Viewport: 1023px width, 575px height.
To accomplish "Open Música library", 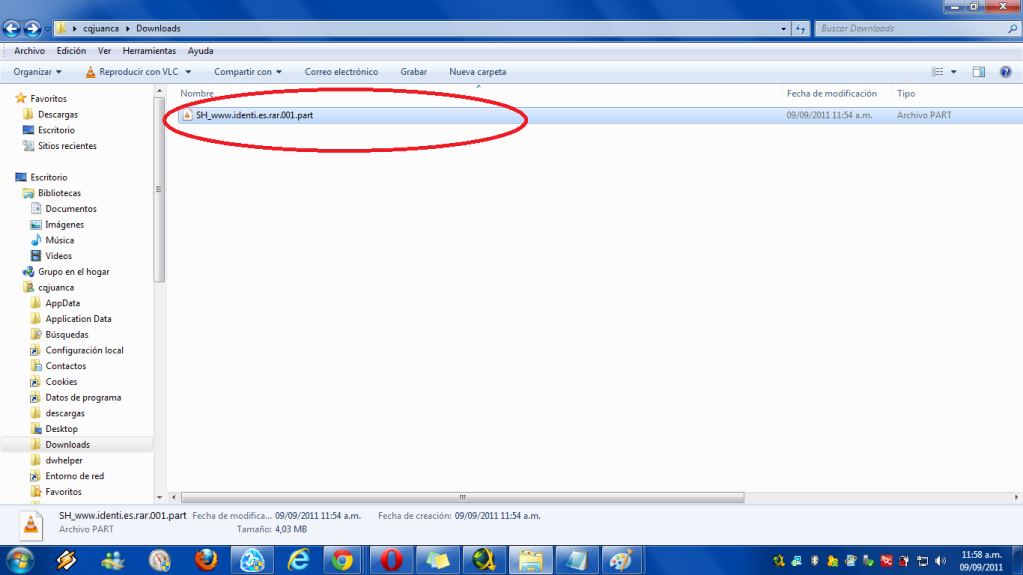I will tap(59, 240).
